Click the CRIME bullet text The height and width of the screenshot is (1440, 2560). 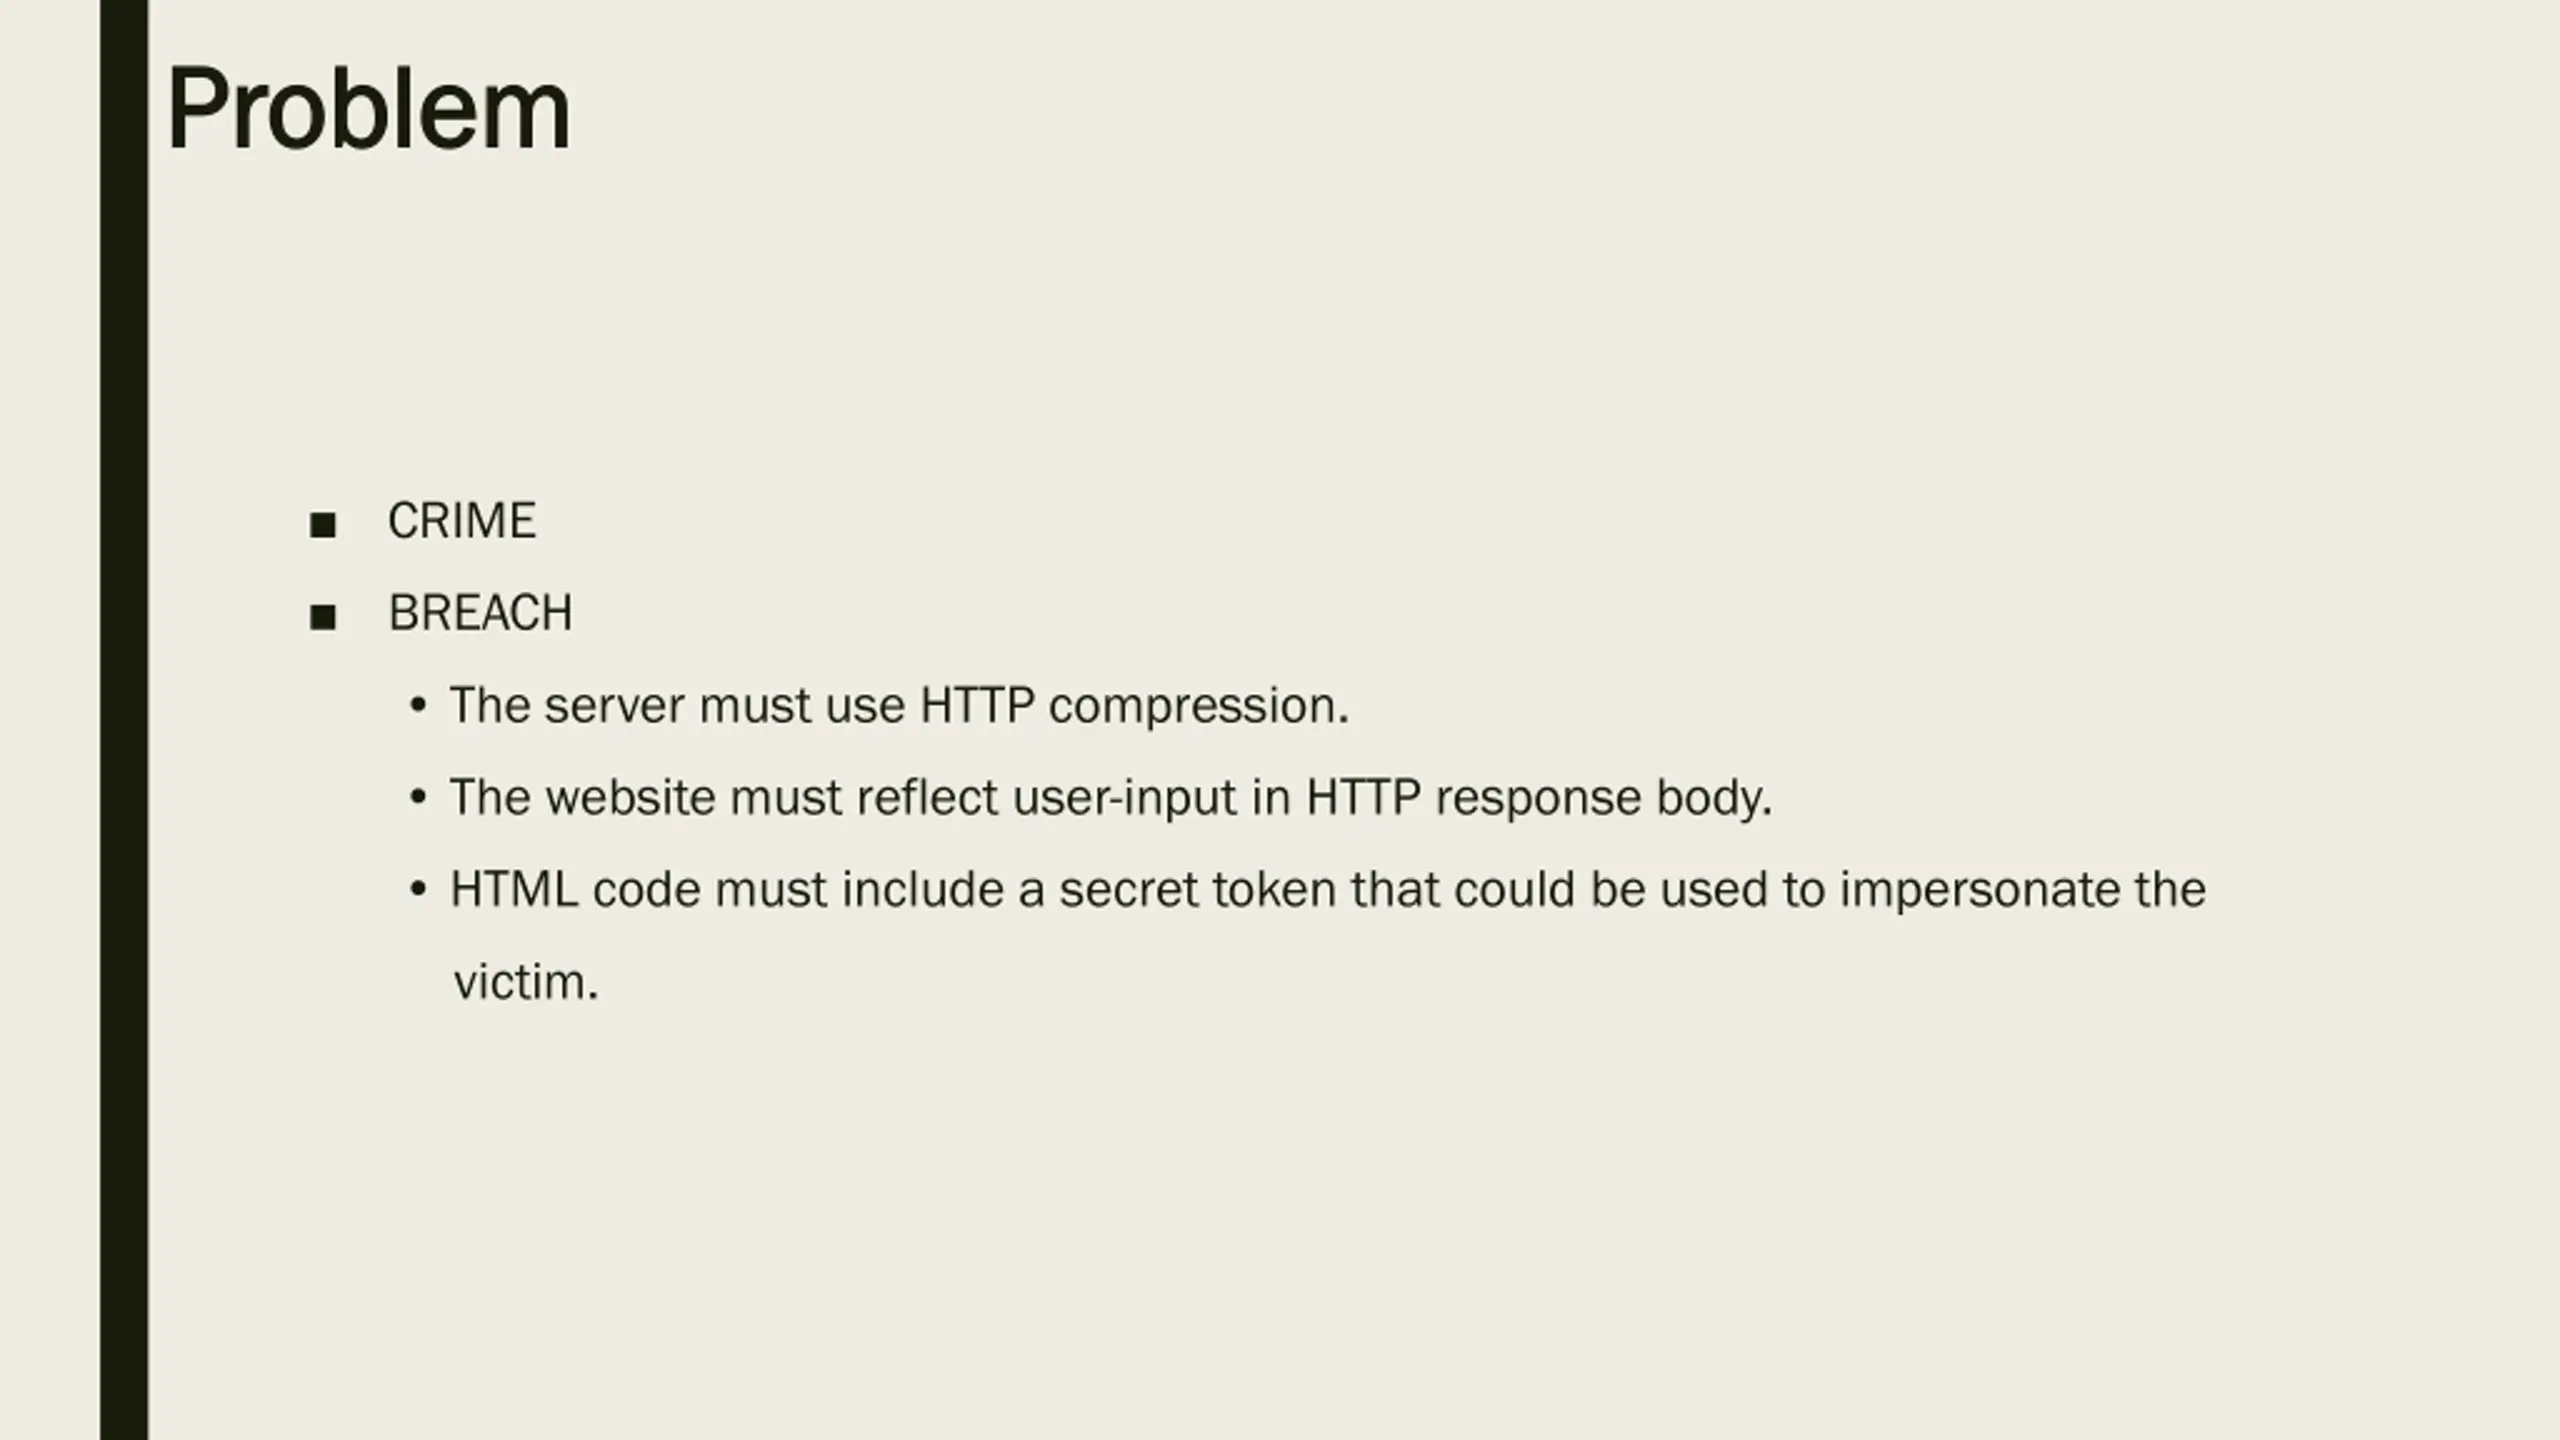(x=462, y=521)
